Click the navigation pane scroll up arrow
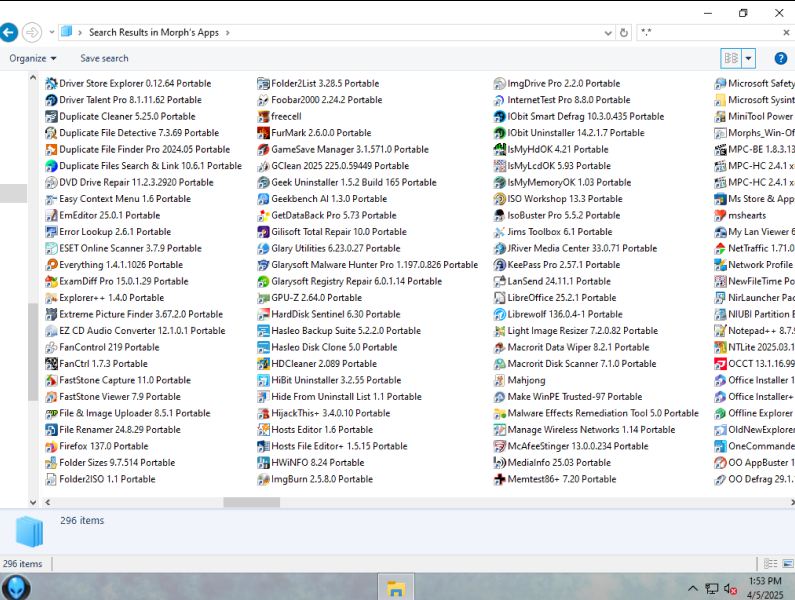The width and height of the screenshot is (795, 600). 33,78
